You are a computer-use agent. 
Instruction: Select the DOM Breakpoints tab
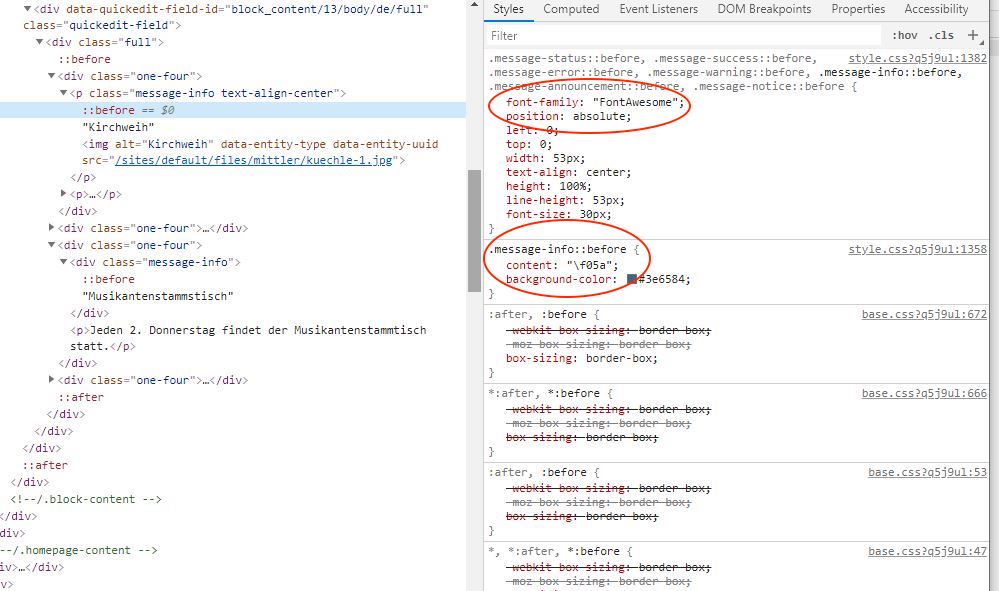click(x=764, y=9)
